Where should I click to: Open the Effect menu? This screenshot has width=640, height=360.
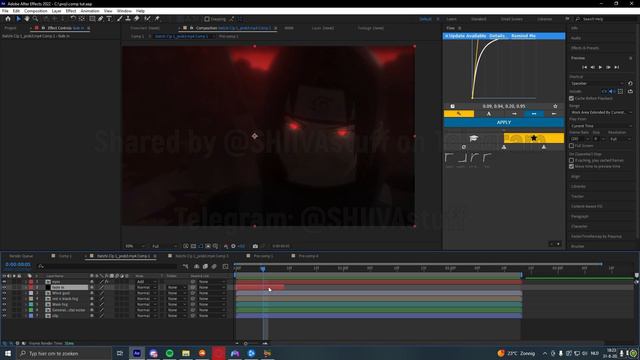click(71, 11)
